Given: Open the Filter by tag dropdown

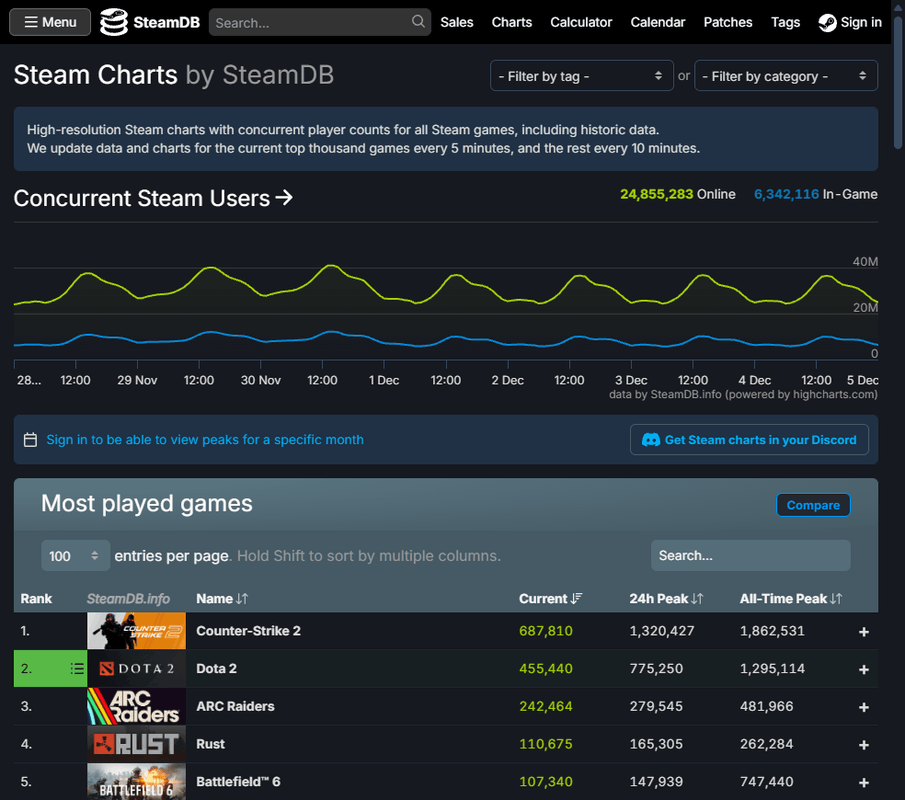Looking at the screenshot, I should tap(581, 76).
